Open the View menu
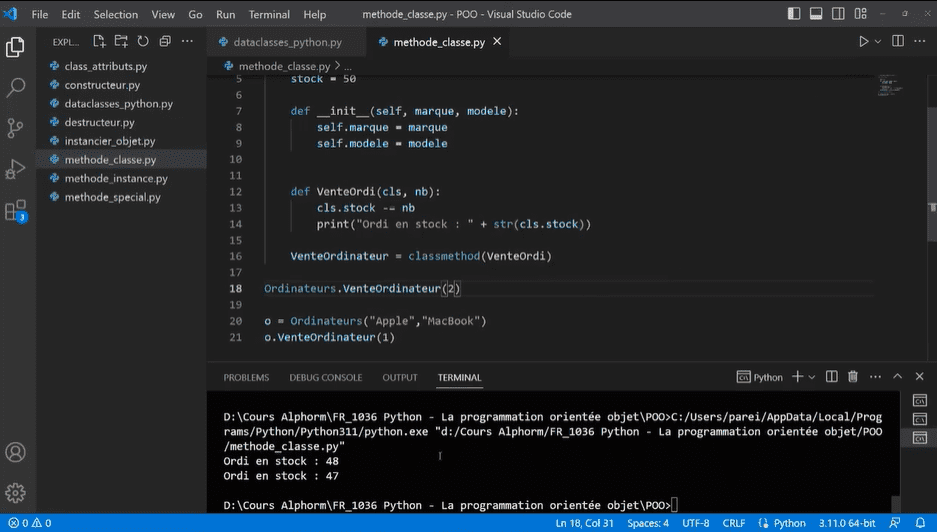The width and height of the screenshot is (937, 532). tap(163, 14)
